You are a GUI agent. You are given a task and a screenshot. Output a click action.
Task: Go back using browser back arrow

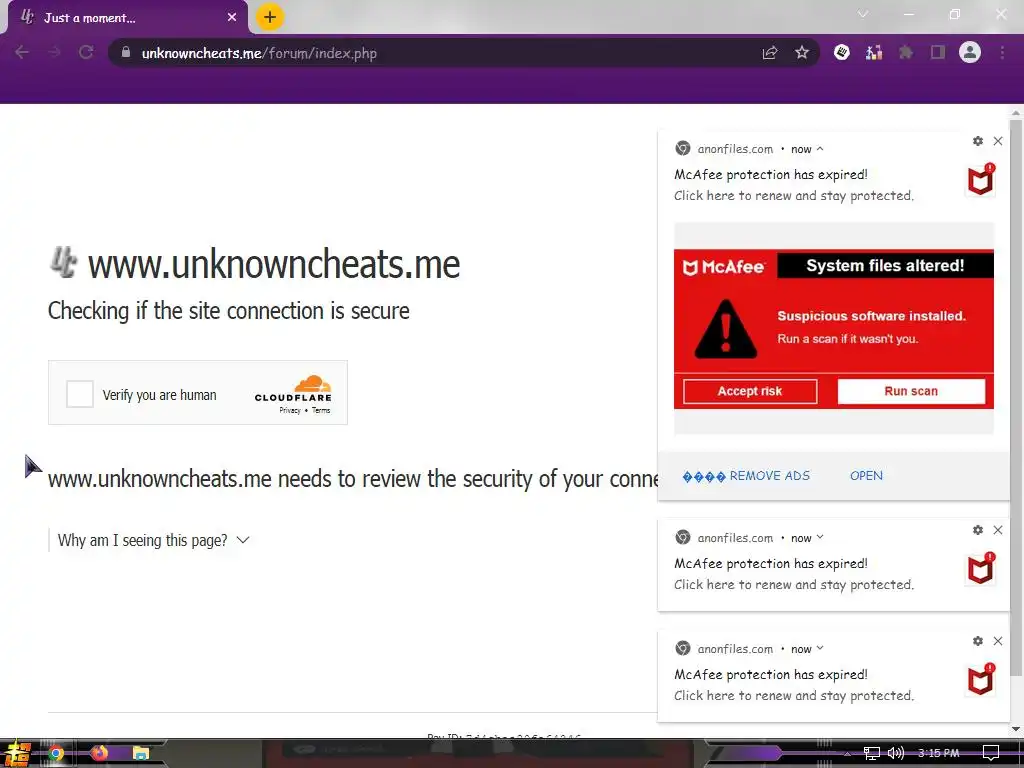(x=22, y=52)
